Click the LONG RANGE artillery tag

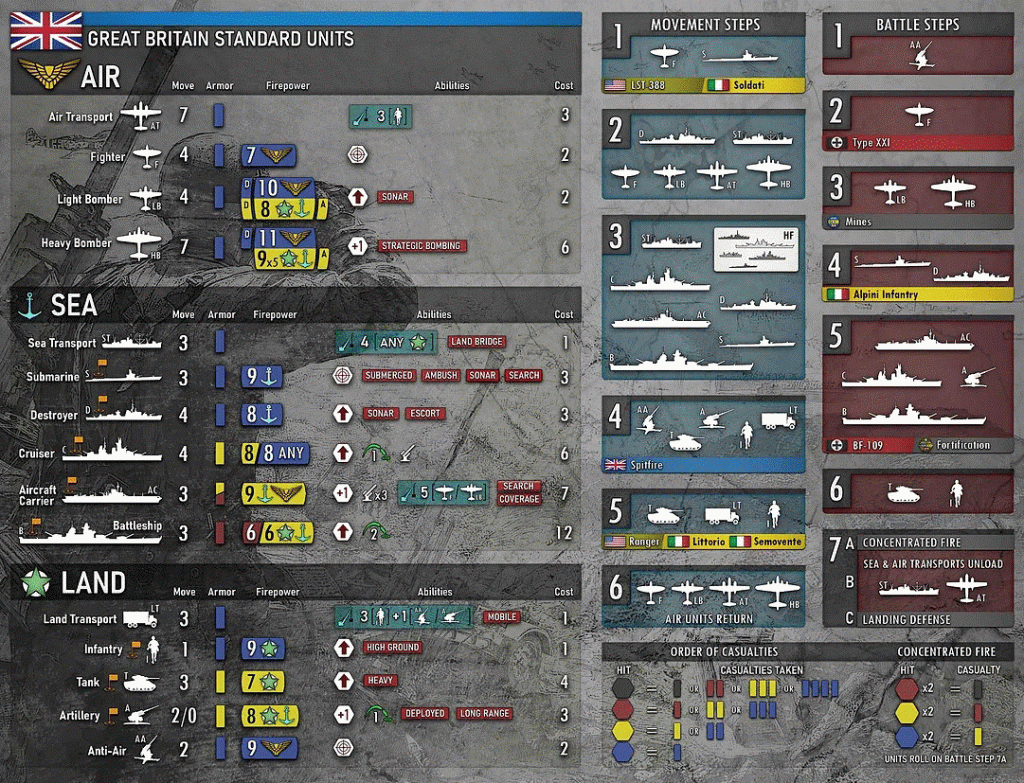pyautogui.click(x=485, y=714)
